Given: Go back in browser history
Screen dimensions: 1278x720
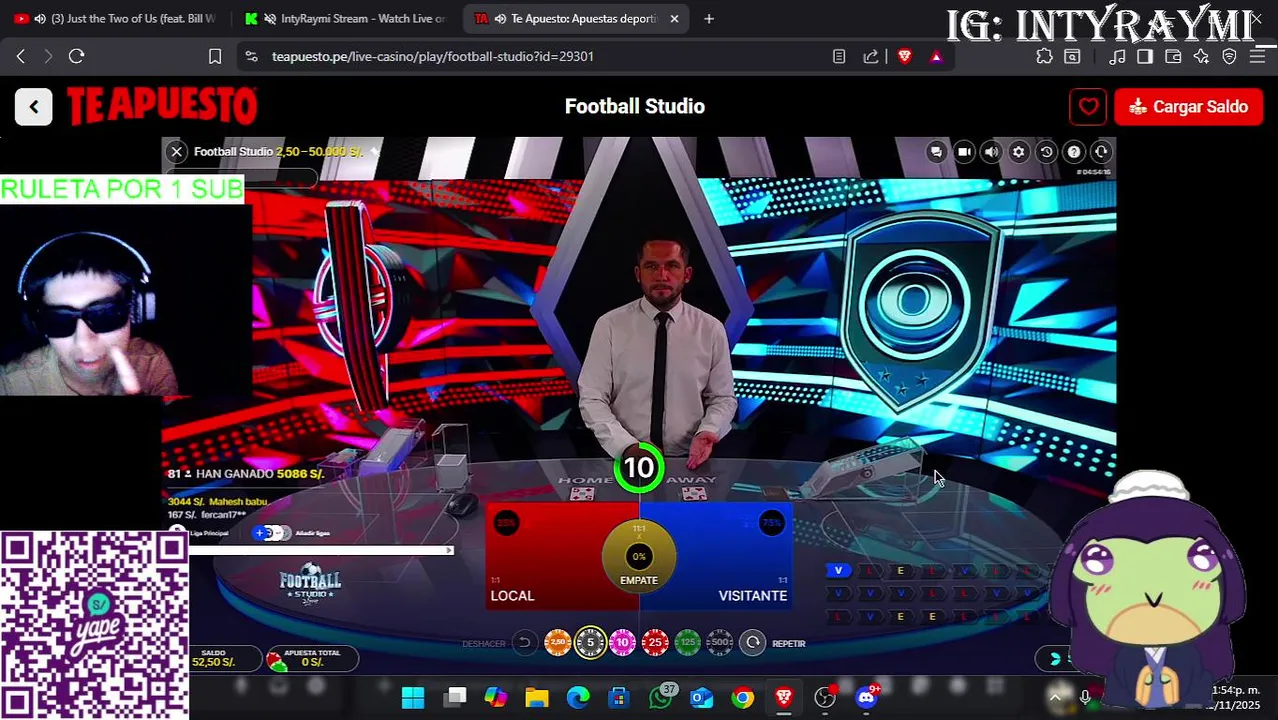Looking at the screenshot, I should [21, 57].
